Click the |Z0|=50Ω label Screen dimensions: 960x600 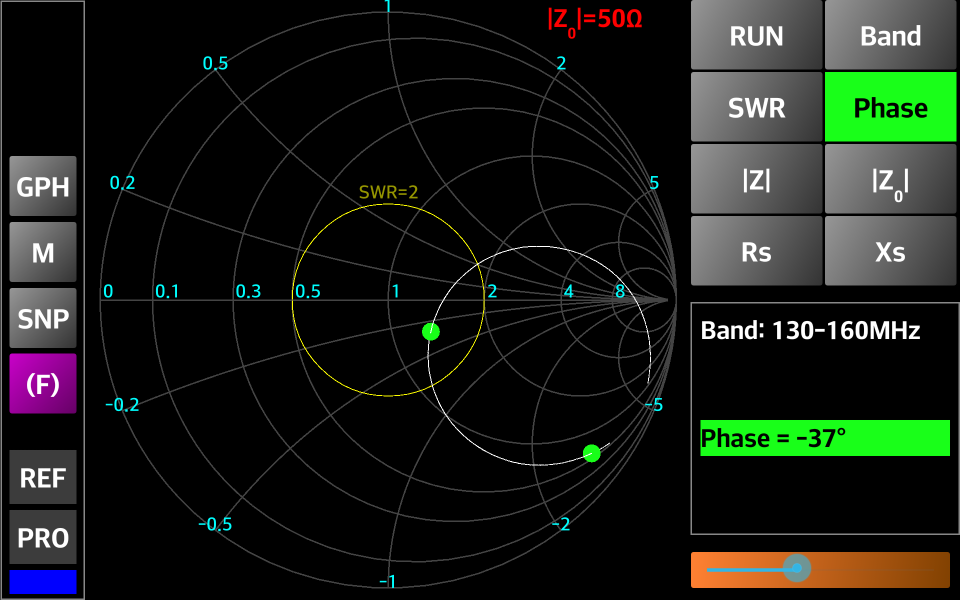[594, 20]
